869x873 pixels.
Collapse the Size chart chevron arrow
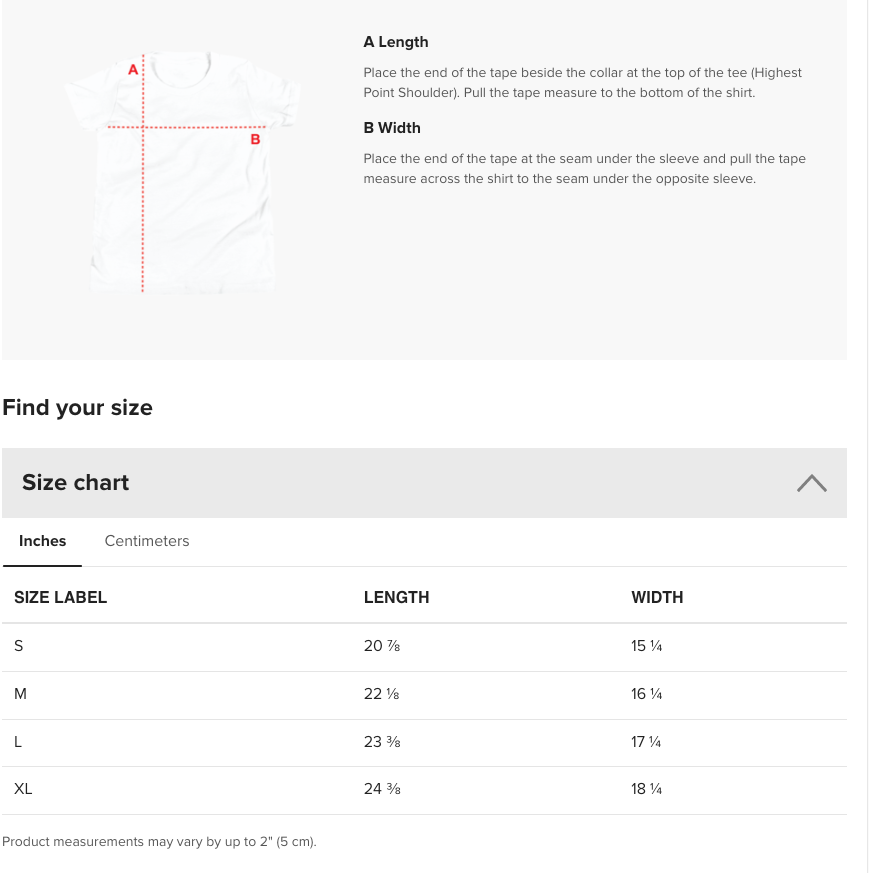click(x=812, y=483)
